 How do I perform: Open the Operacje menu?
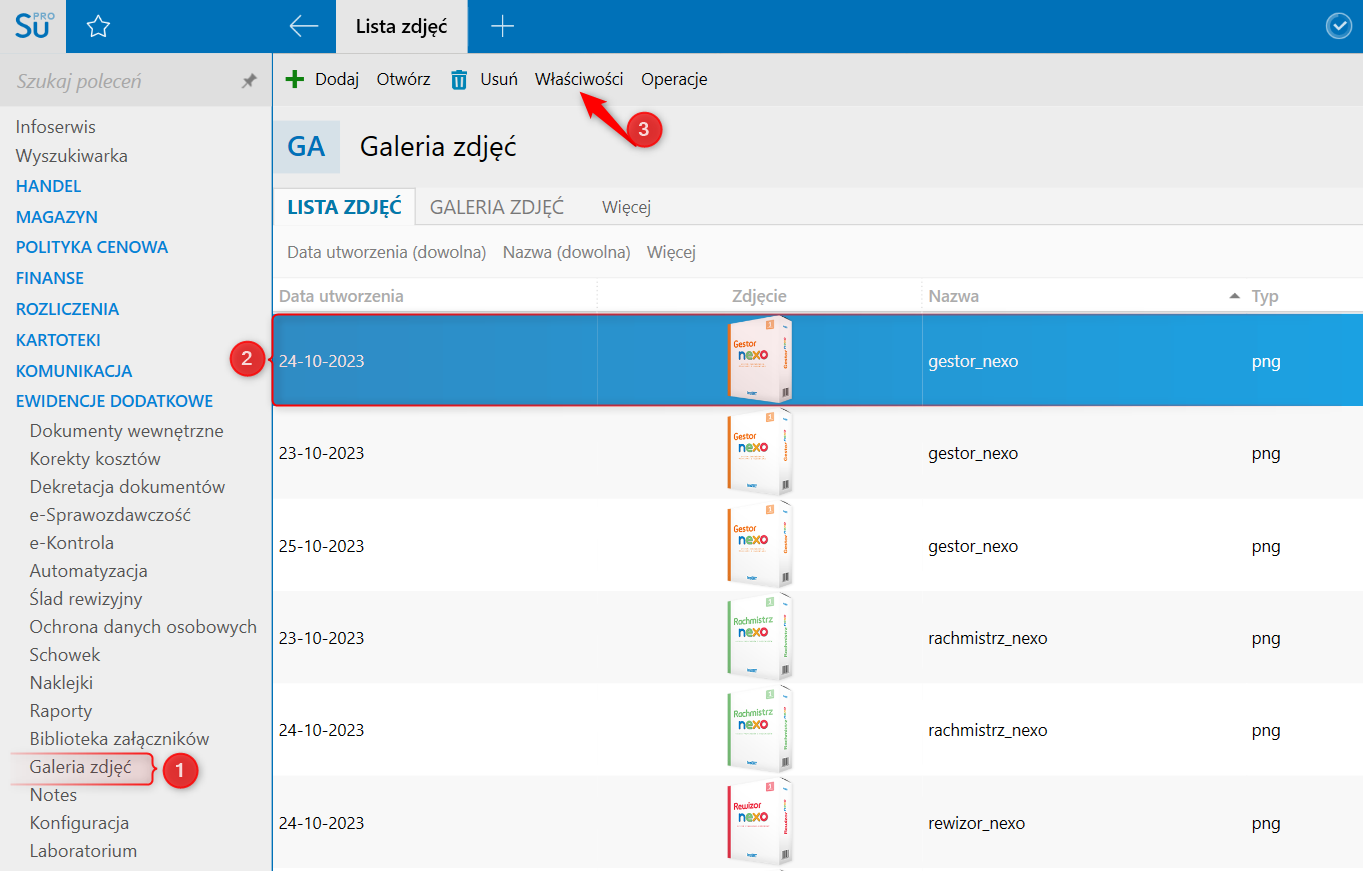click(674, 79)
